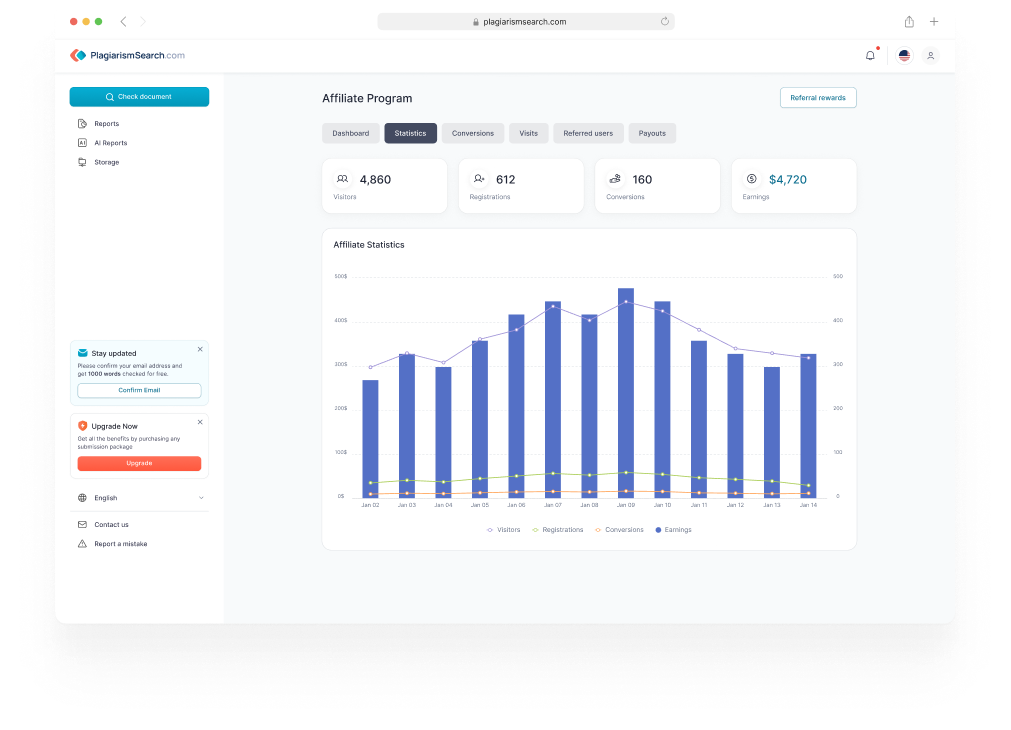Dismiss the Stay updated notice
This screenshot has height=730, width=1011.
pyautogui.click(x=199, y=348)
